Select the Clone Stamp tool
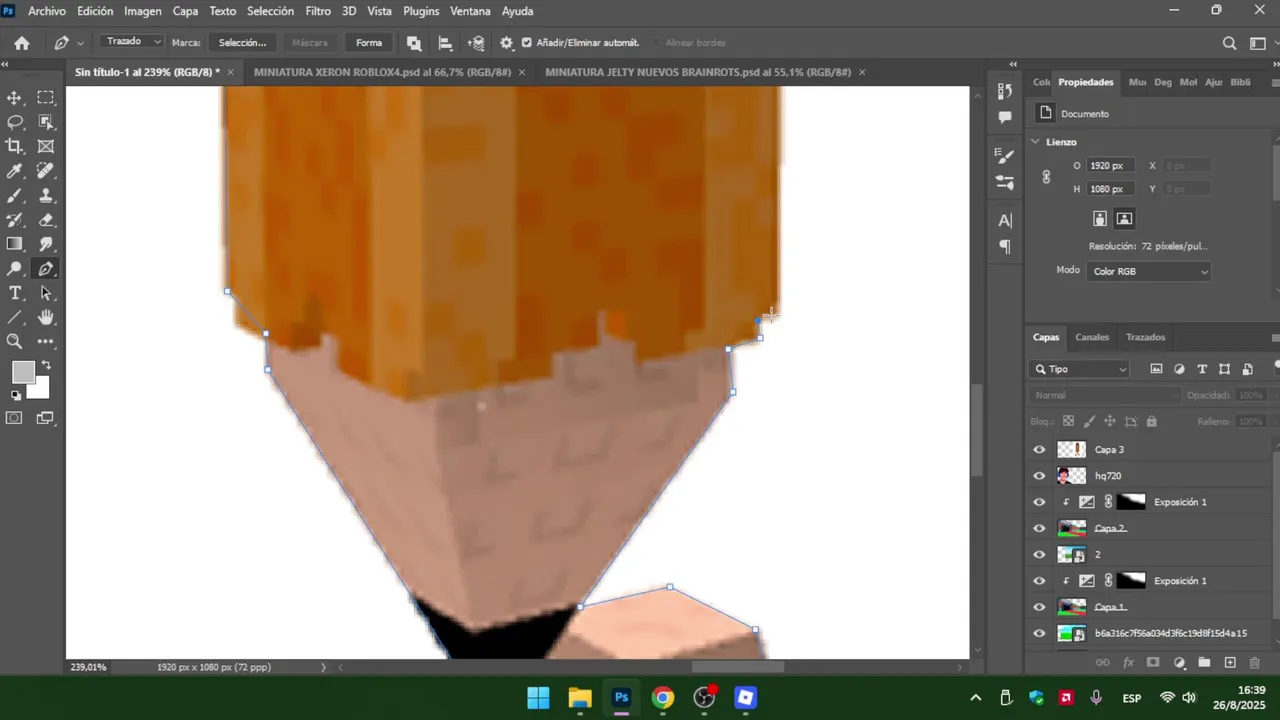The height and width of the screenshot is (720, 1280). point(46,196)
